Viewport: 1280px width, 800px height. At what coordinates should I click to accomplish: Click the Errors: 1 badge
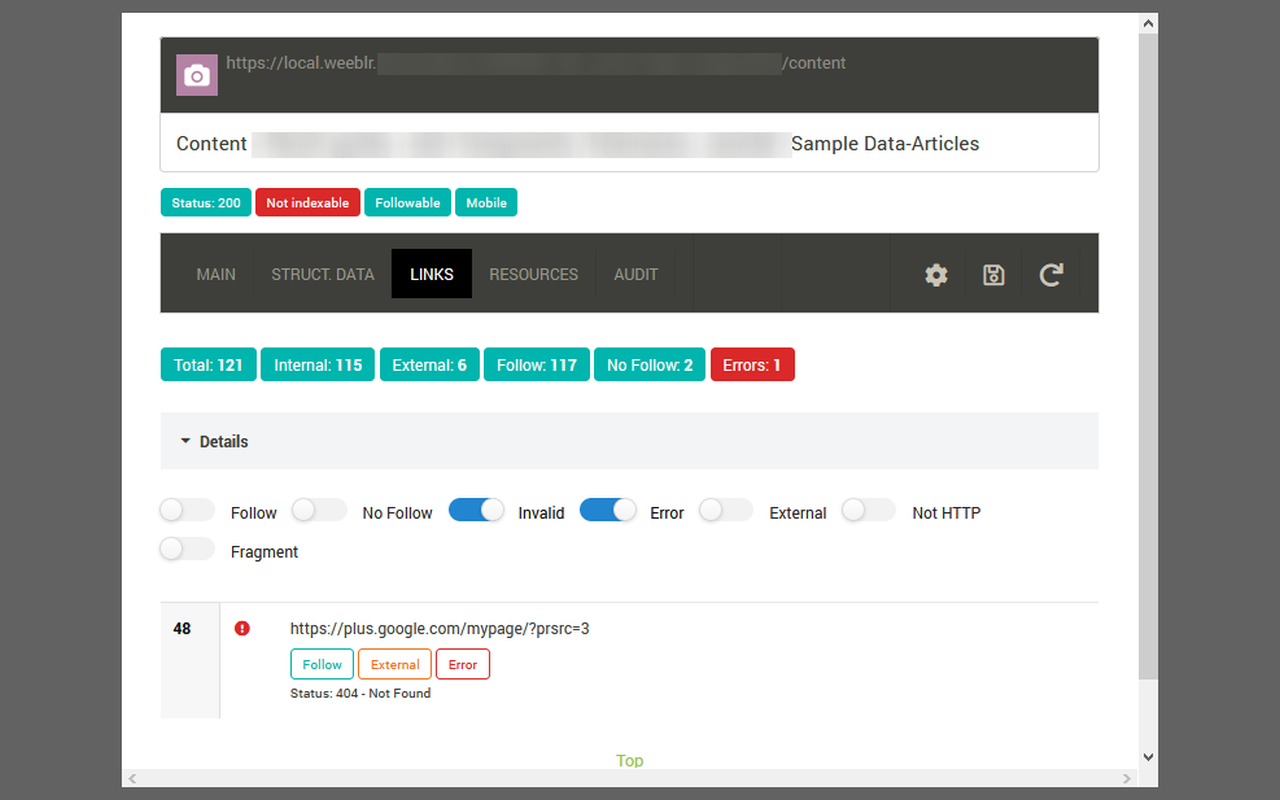753,365
